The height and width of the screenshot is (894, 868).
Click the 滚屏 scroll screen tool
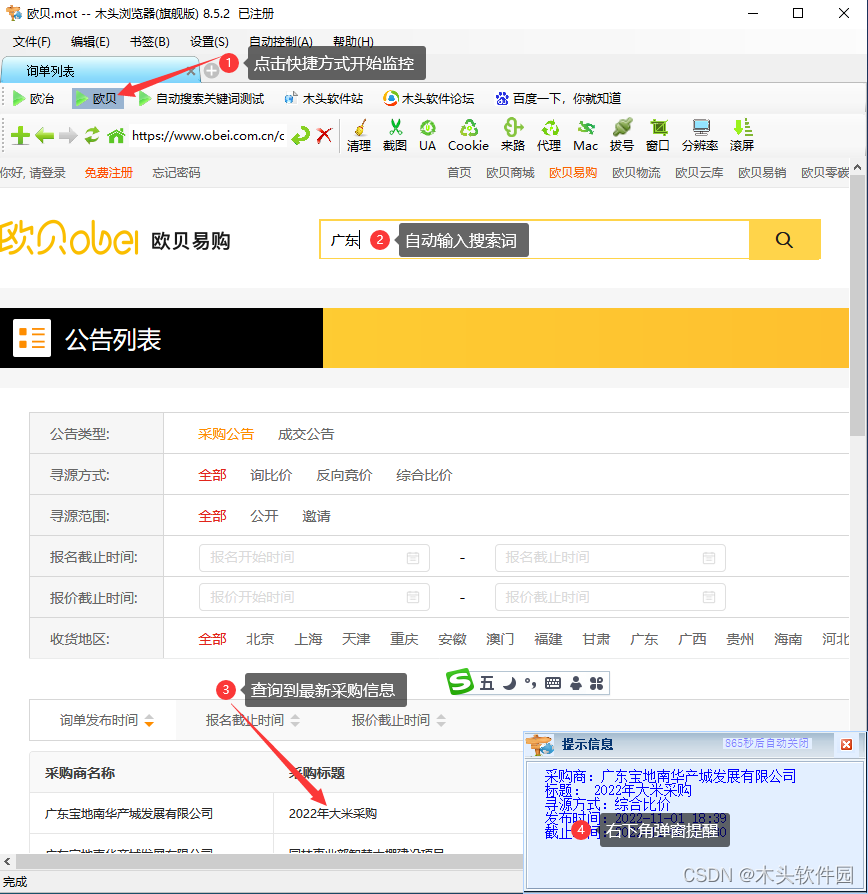(742, 136)
